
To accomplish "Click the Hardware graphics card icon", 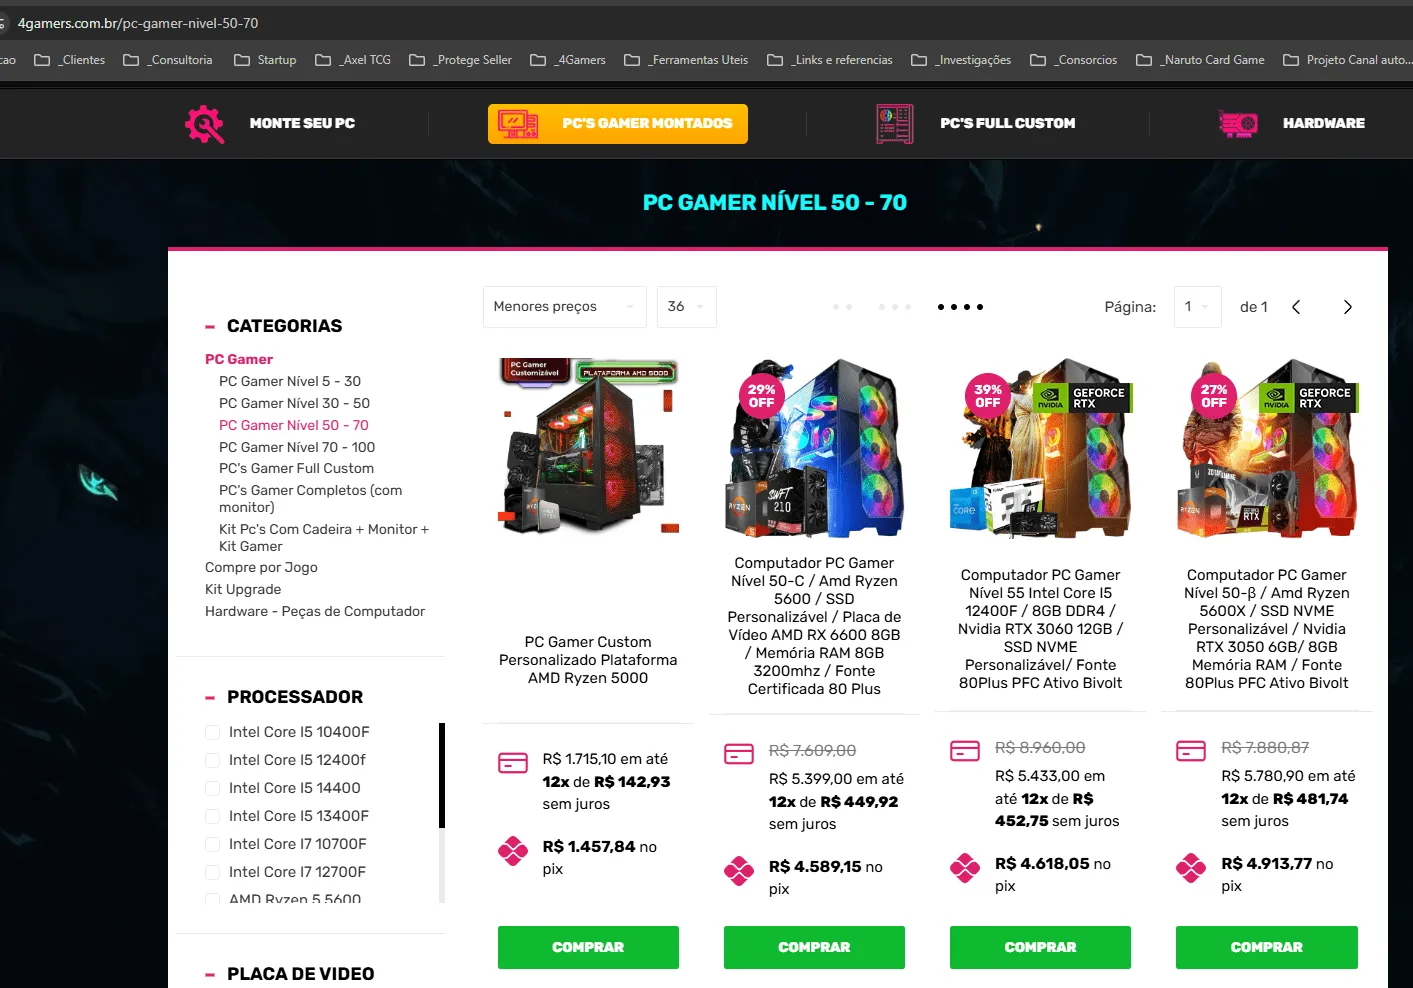I will click(x=1238, y=124).
